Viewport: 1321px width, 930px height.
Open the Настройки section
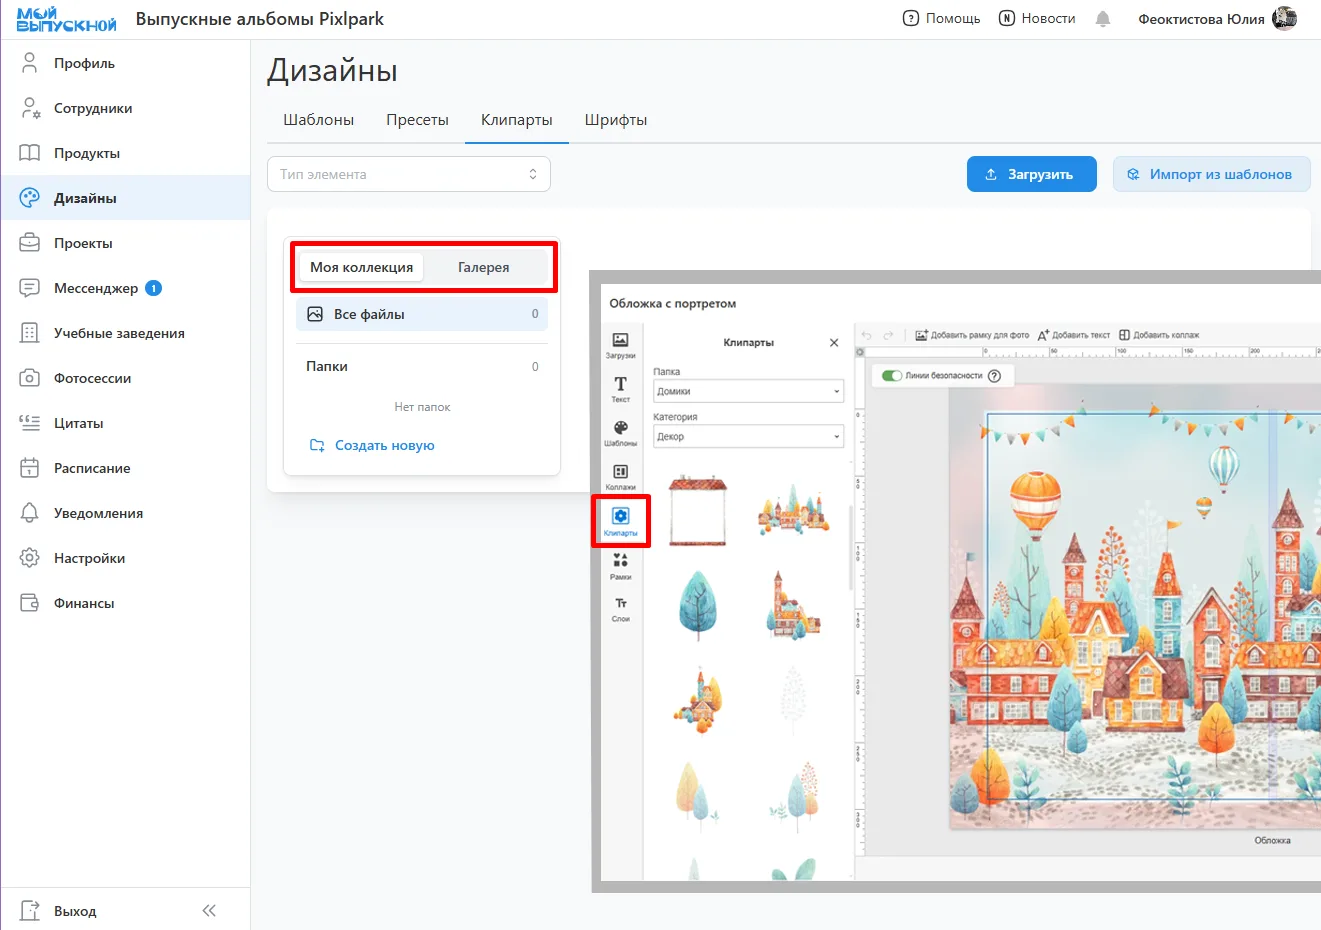click(125, 558)
